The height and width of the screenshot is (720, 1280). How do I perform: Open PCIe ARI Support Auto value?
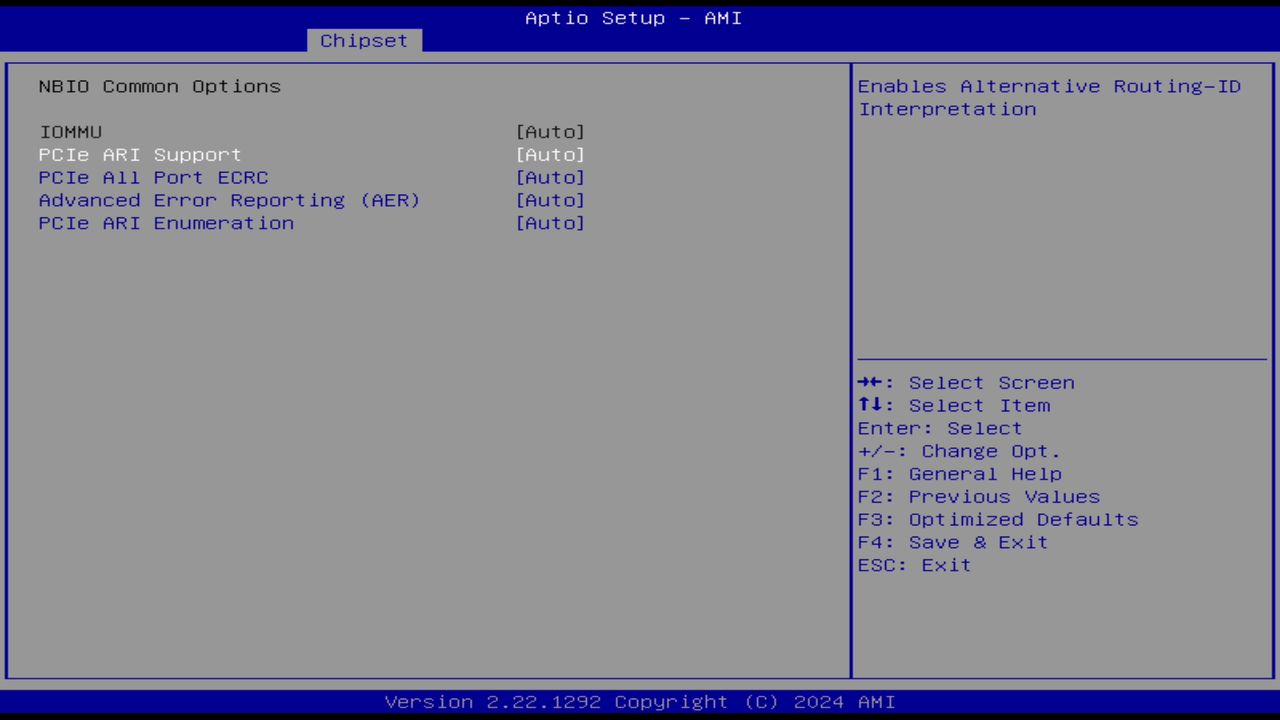tap(550, 155)
